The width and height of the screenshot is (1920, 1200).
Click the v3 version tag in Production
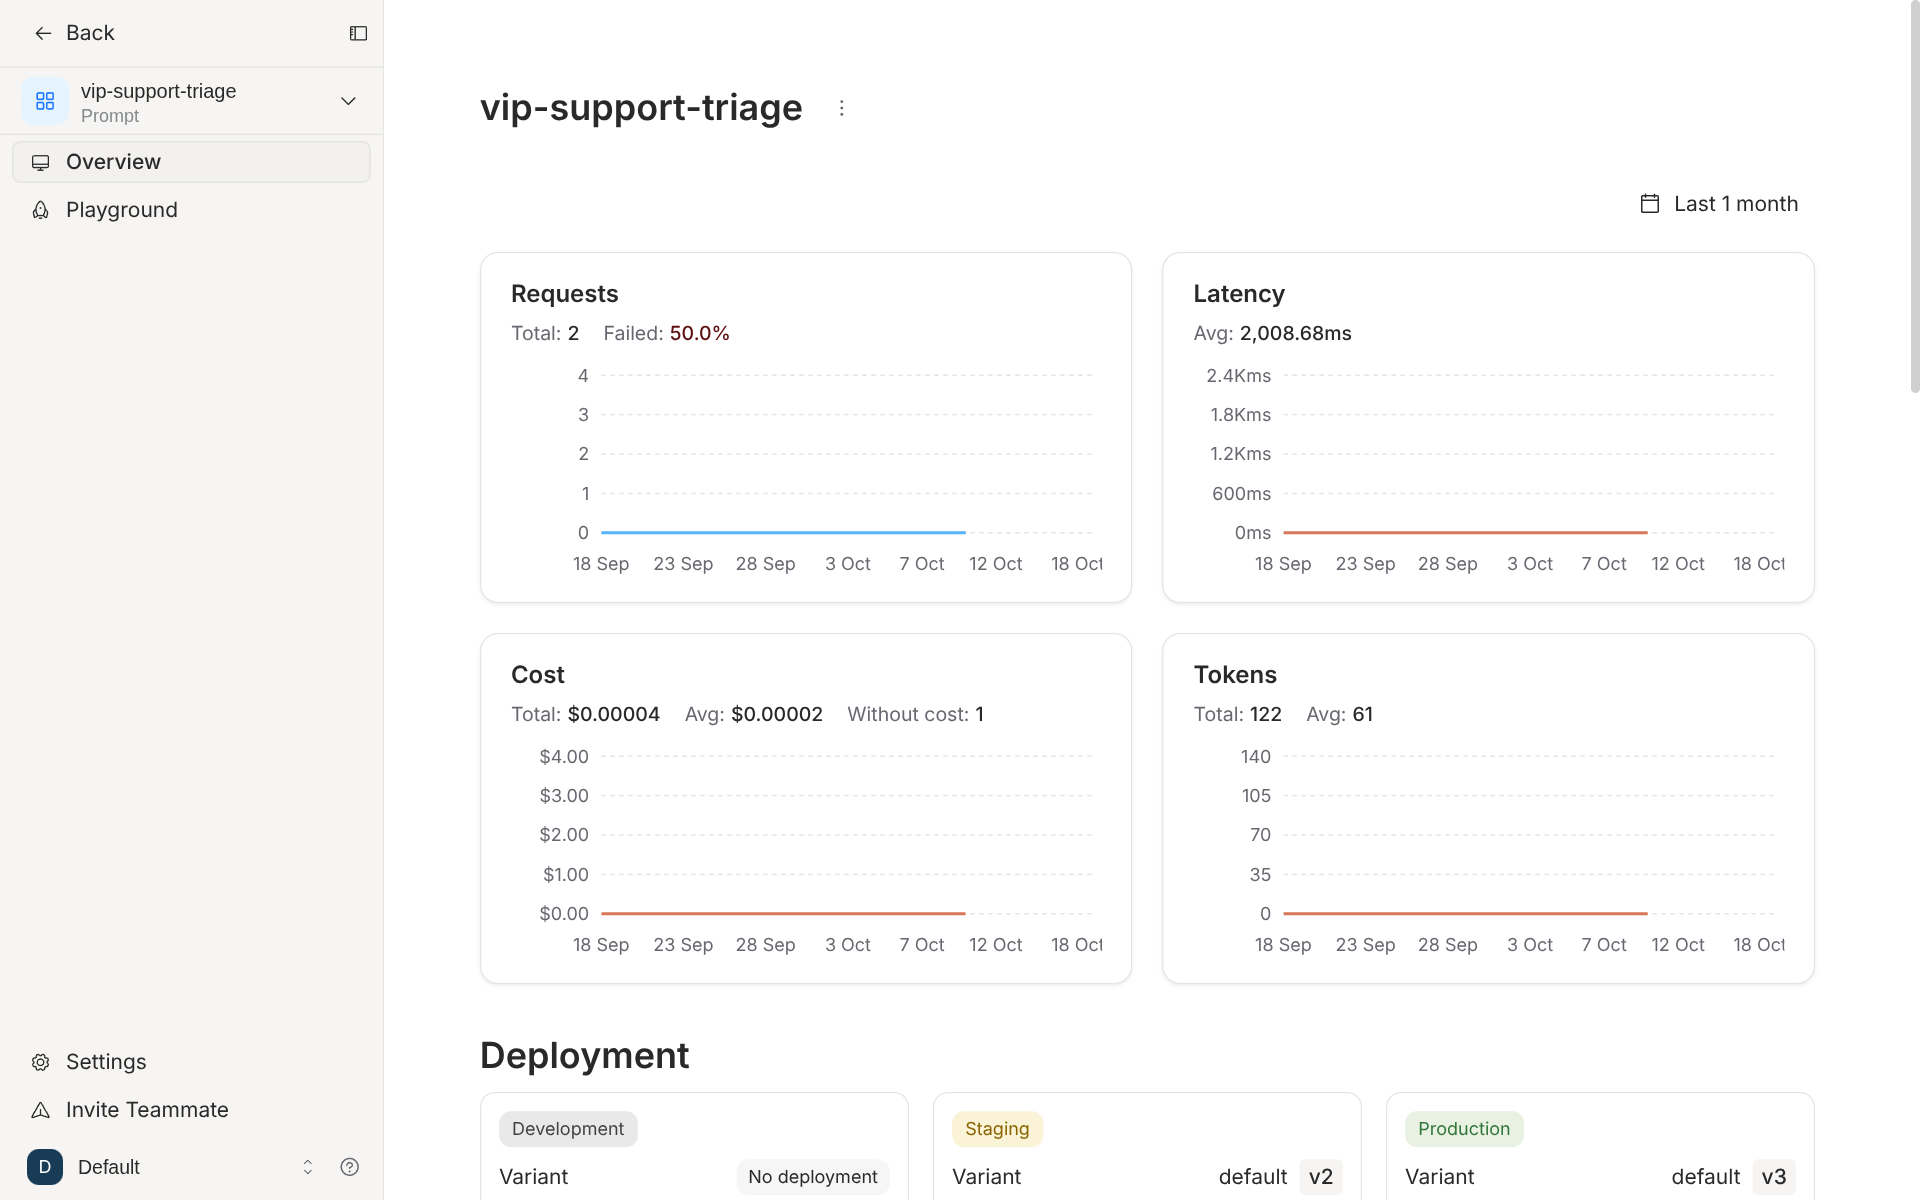[1774, 1177]
